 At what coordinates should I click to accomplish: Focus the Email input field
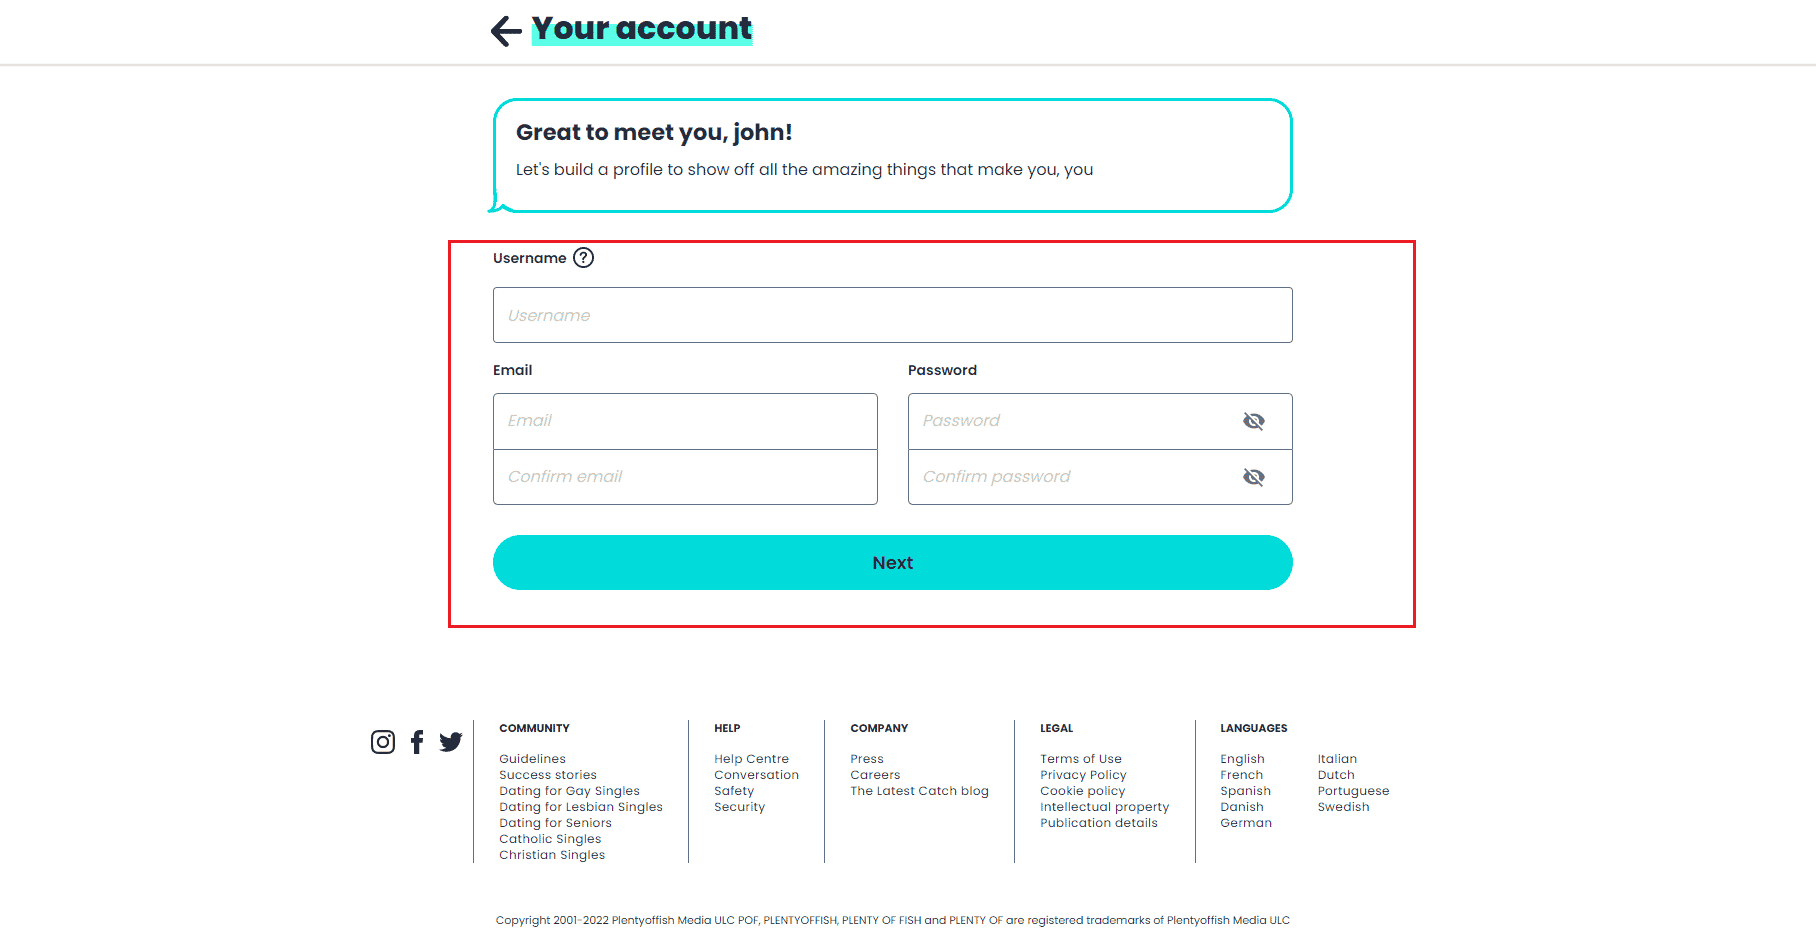coord(685,421)
